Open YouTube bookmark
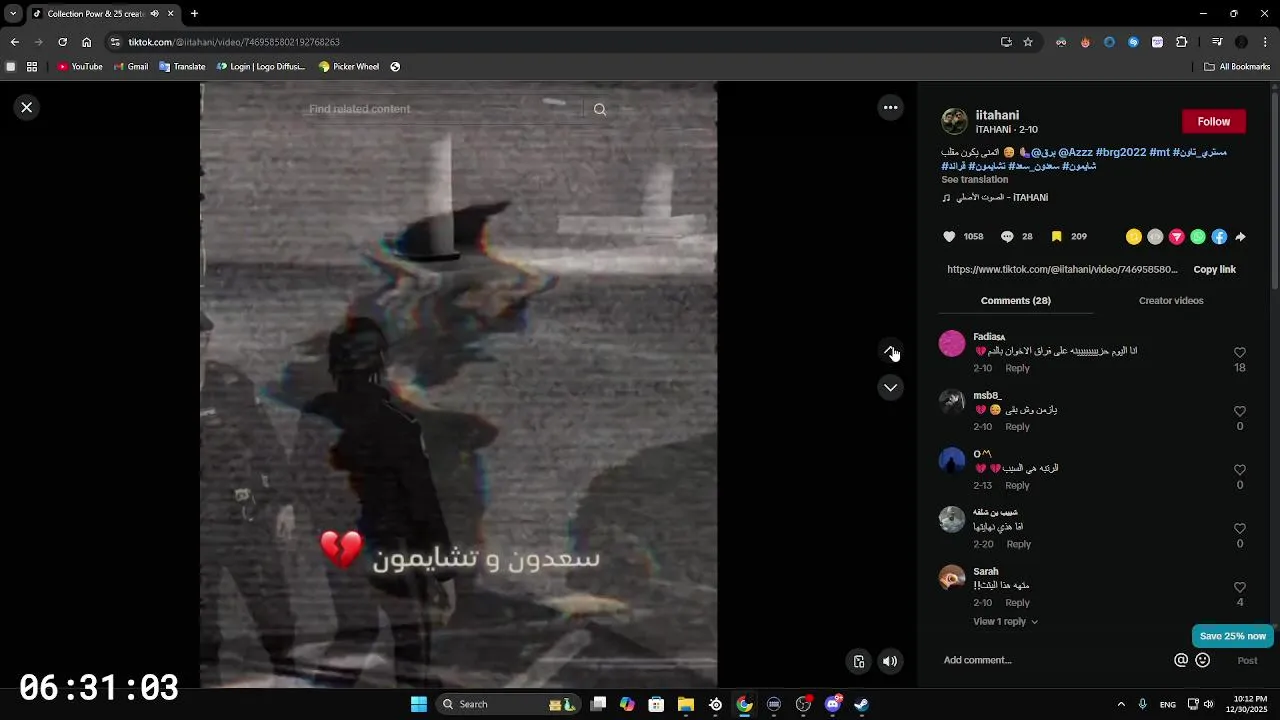Screen dimensions: 1280x720 click(80, 67)
